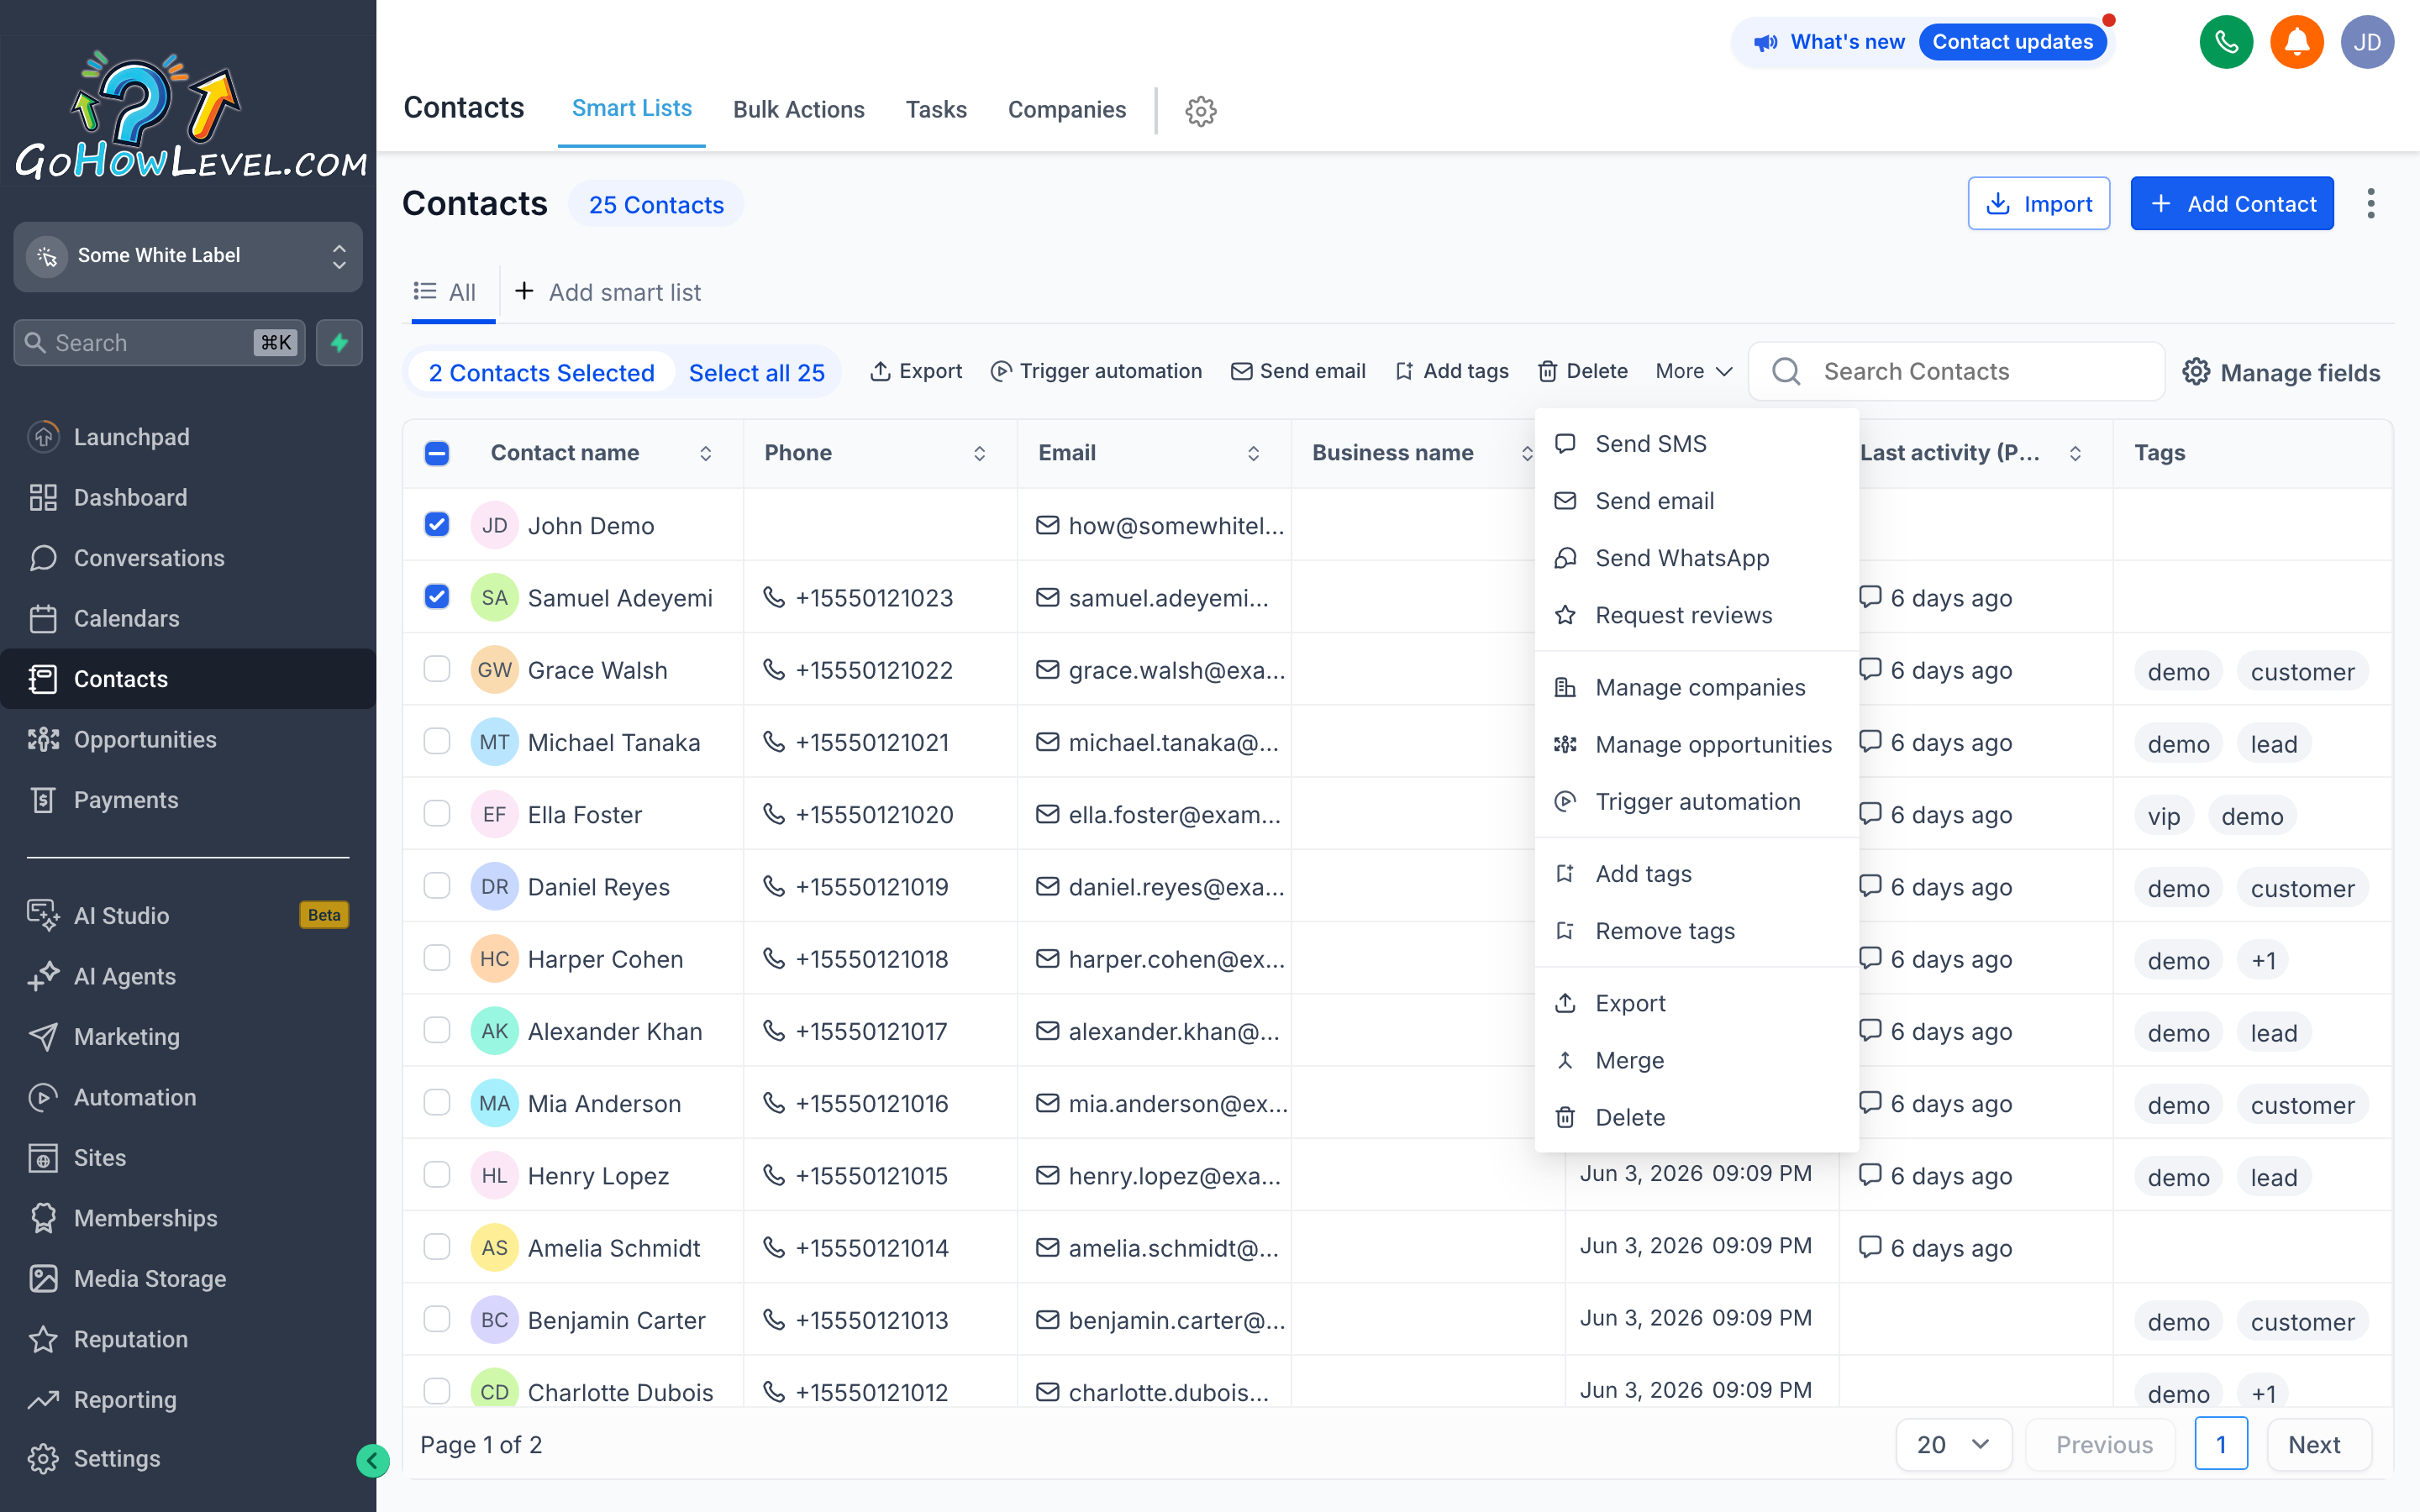Click the Search Contacts input field
The image size is (2420, 1512).
(1957, 372)
